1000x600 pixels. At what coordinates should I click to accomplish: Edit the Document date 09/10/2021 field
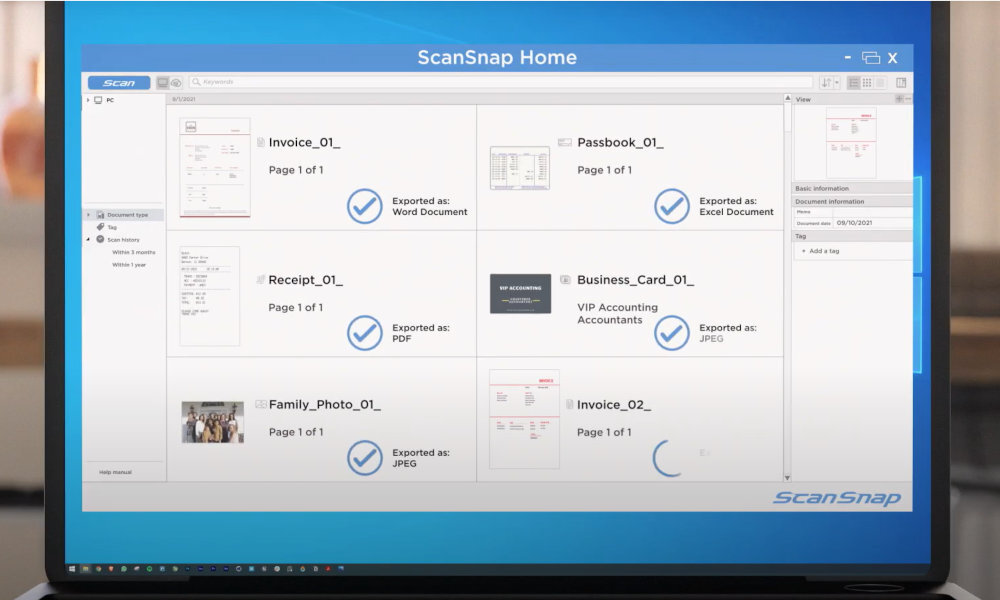tap(872, 223)
